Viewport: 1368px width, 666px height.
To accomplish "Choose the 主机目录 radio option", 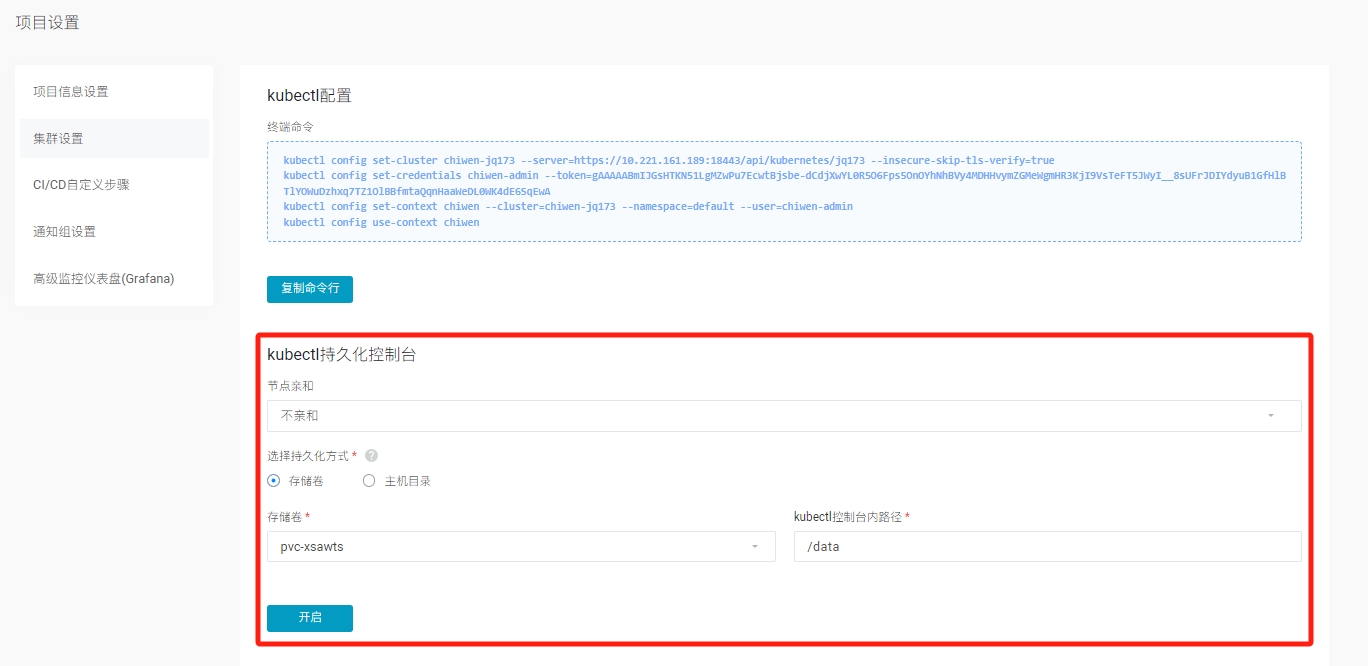I will click(x=369, y=481).
